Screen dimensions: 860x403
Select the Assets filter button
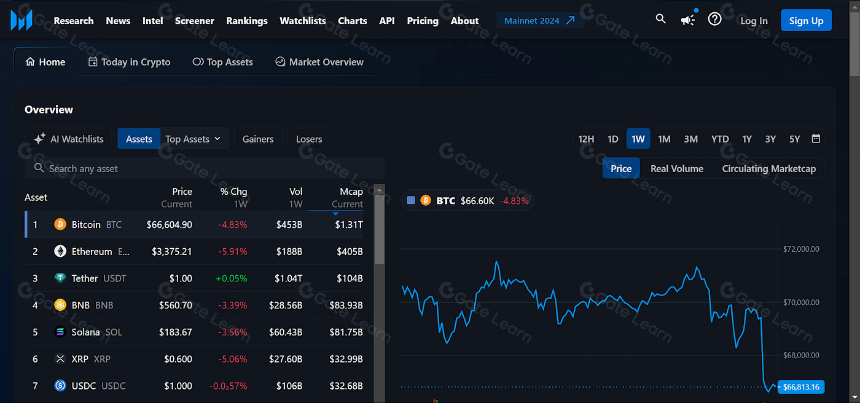coord(139,139)
